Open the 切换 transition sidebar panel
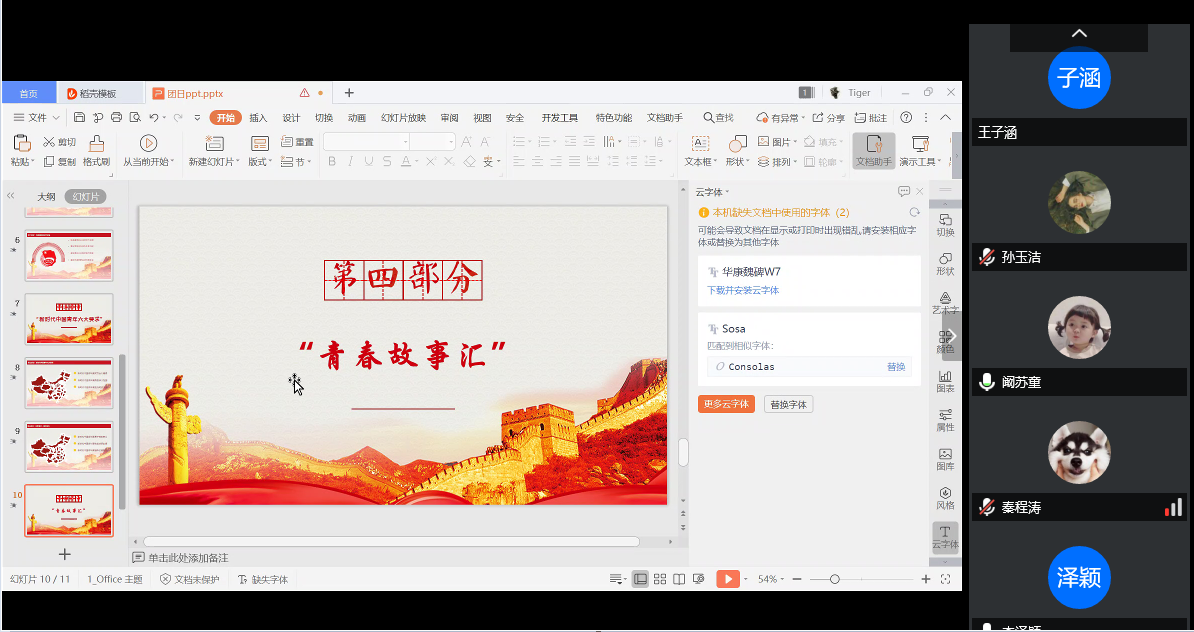Image resolution: width=1194 pixels, height=632 pixels. click(x=945, y=225)
